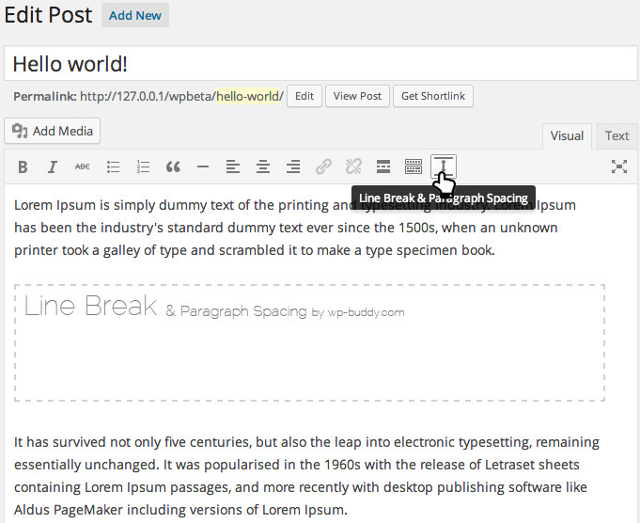The width and height of the screenshot is (640, 523).
Task: Center align the text
Action: [x=263, y=167]
